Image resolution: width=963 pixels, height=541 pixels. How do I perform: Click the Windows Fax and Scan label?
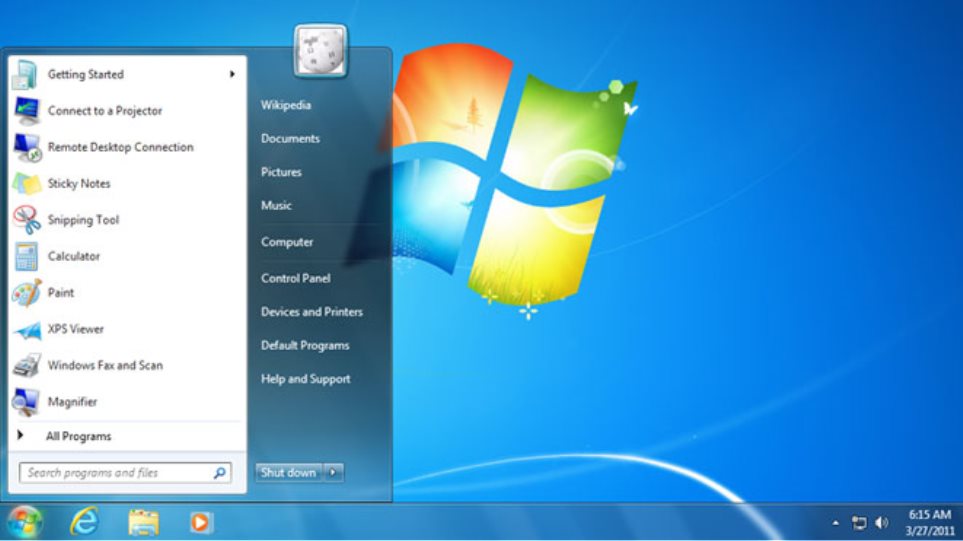(106, 365)
